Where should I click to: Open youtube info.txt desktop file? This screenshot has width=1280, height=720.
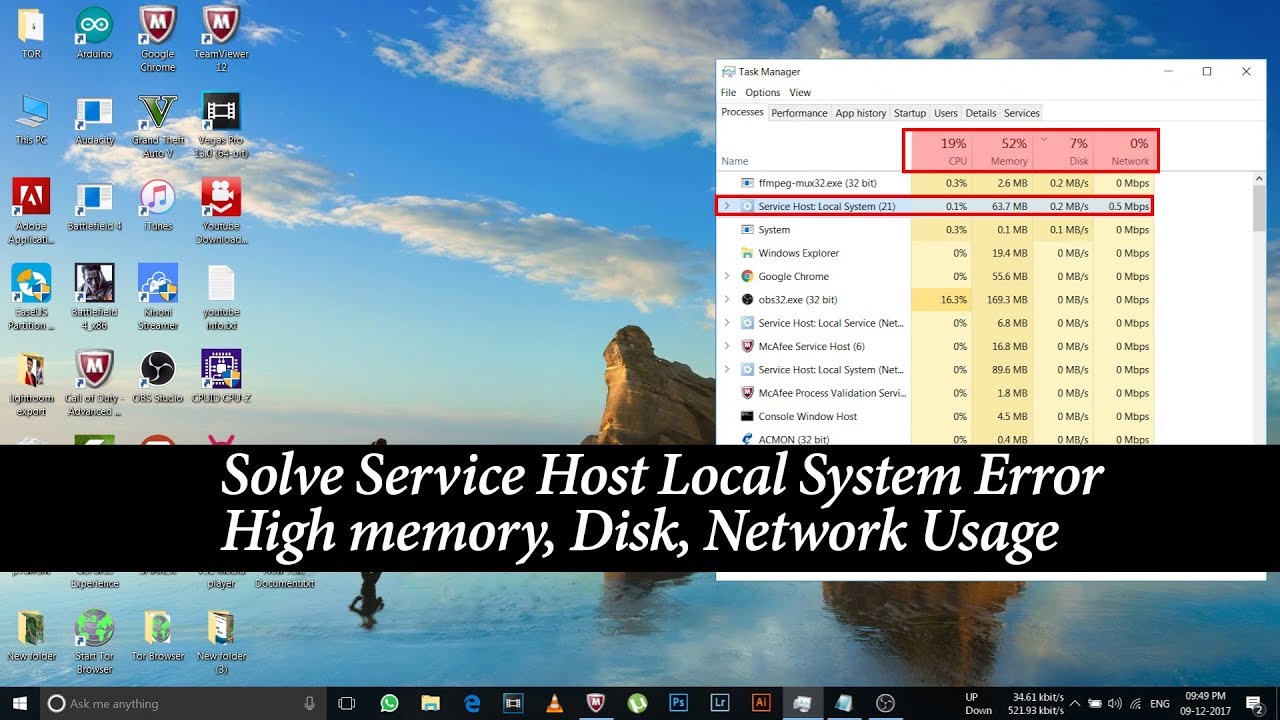pyautogui.click(x=221, y=297)
